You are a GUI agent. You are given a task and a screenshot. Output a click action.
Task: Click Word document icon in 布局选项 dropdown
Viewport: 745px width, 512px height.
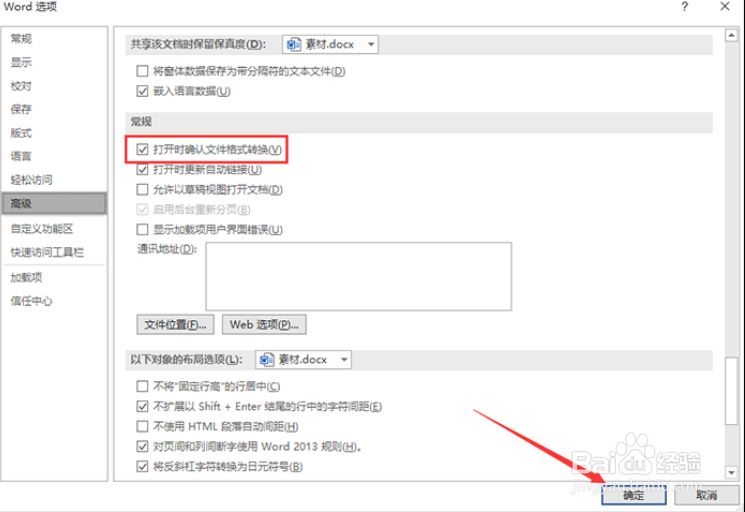point(267,360)
